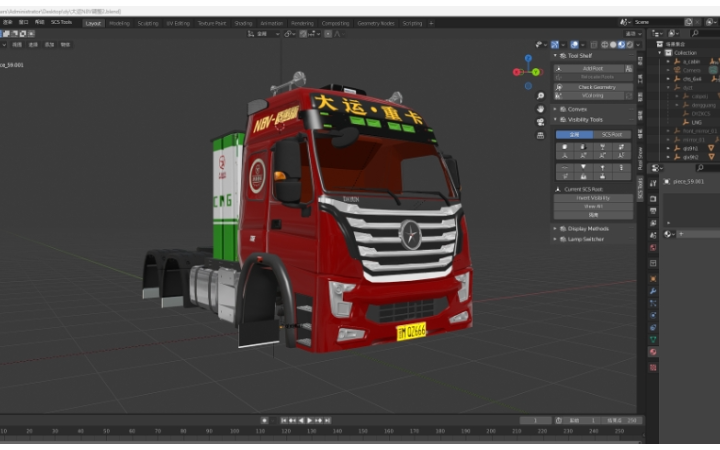
Task: Click the Scene name field
Action: (x=658, y=22)
